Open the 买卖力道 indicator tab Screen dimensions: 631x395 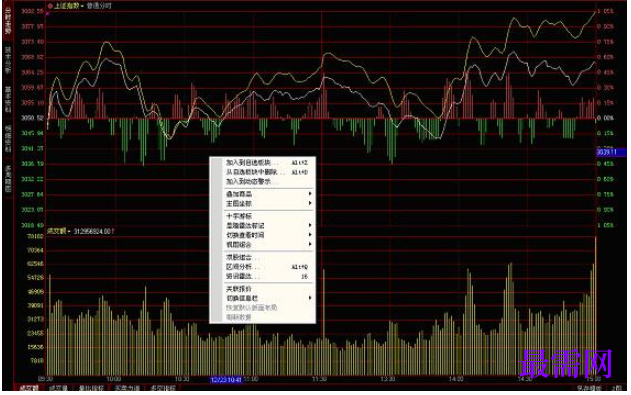(127, 388)
